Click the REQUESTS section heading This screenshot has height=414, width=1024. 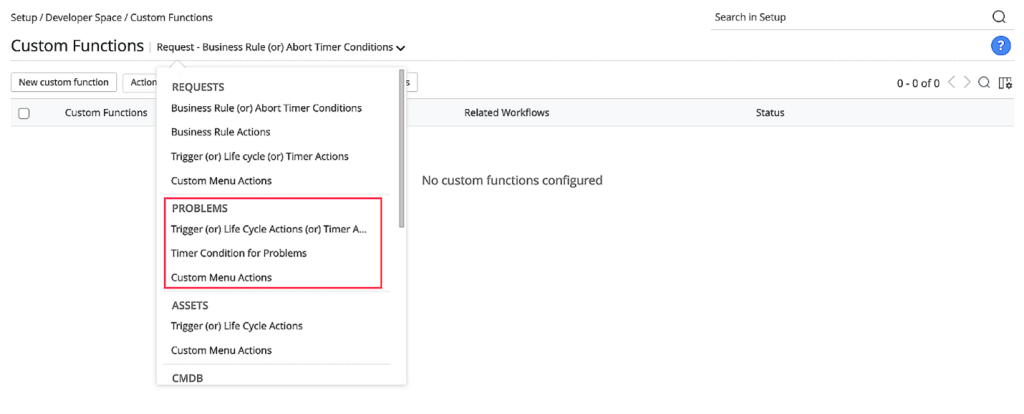point(198,87)
